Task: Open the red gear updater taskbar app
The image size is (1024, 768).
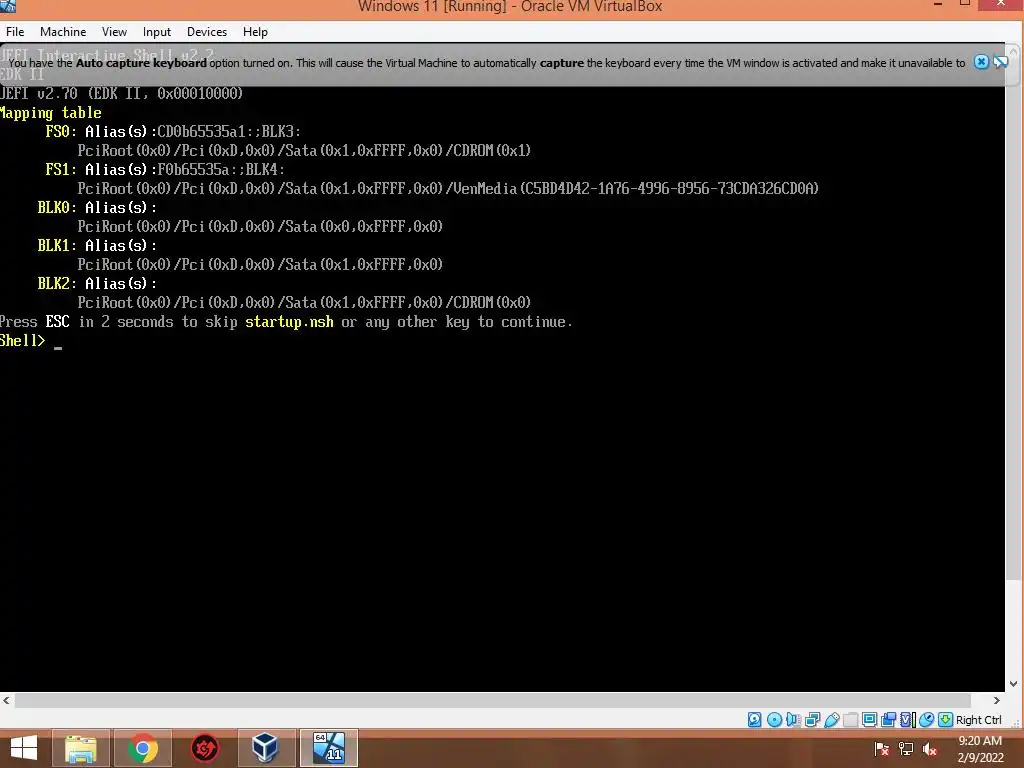Action: pyautogui.click(x=204, y=748)
